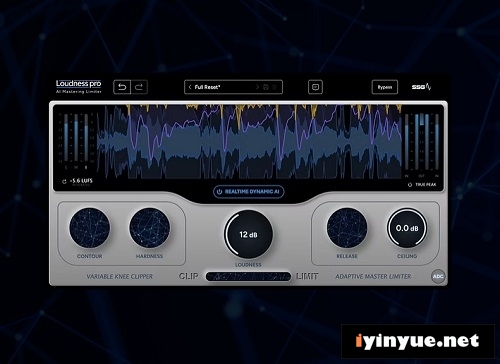Viewport: 500px width, 364px height.
Task: Click the Bypass button
Action: click(x=385, y=87)
